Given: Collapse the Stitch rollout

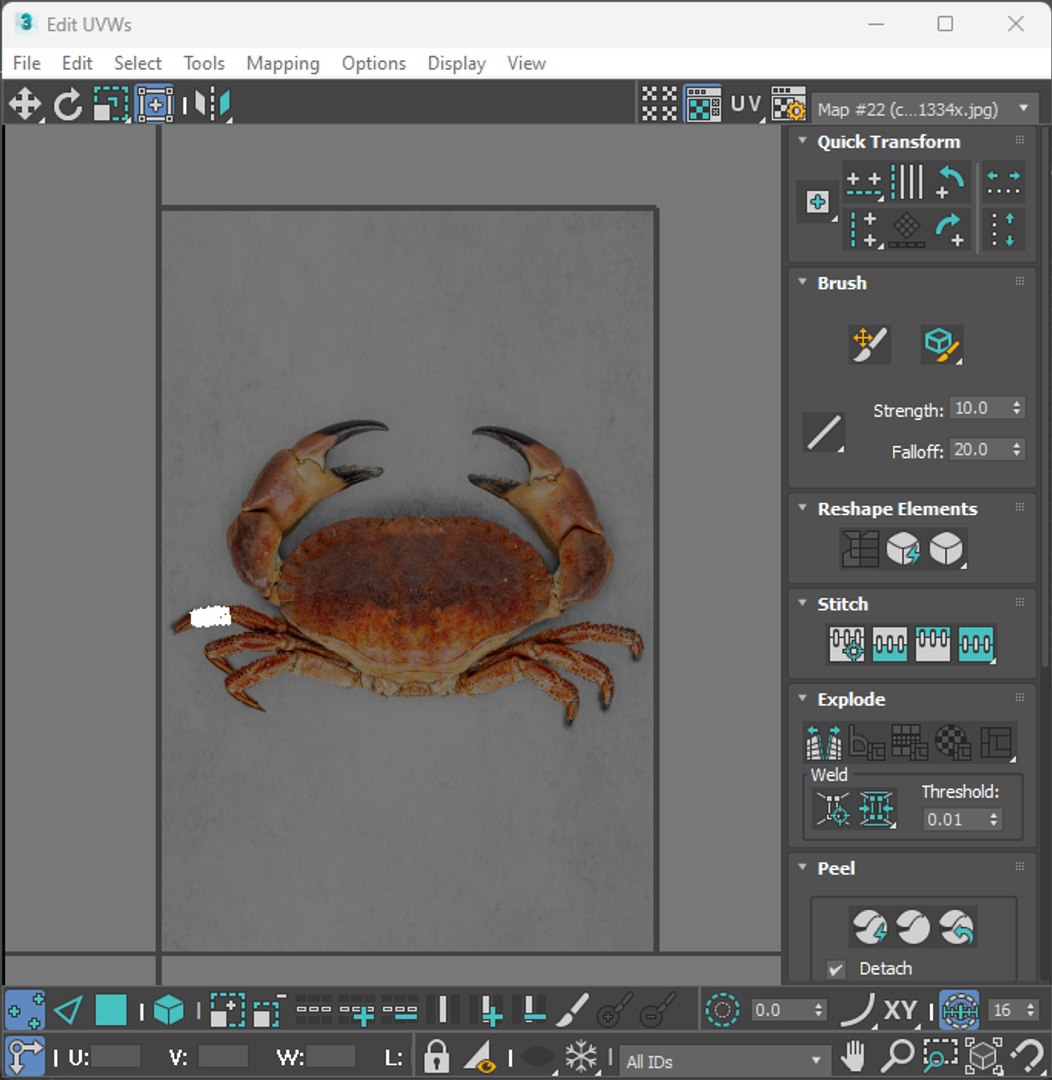Looking at the screenshot, I should coord(802,603).
